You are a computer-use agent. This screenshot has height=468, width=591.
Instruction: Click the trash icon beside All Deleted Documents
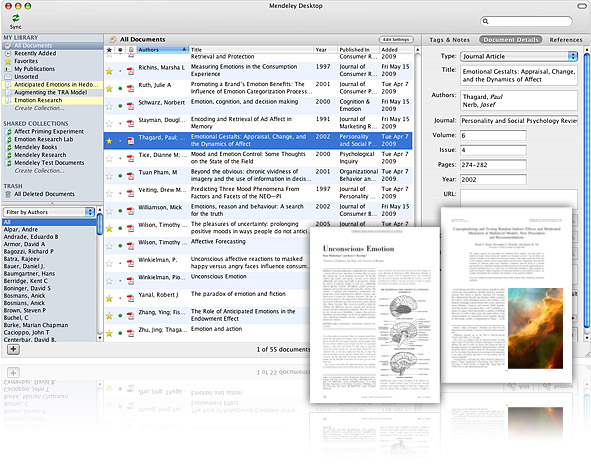[8, 194]
